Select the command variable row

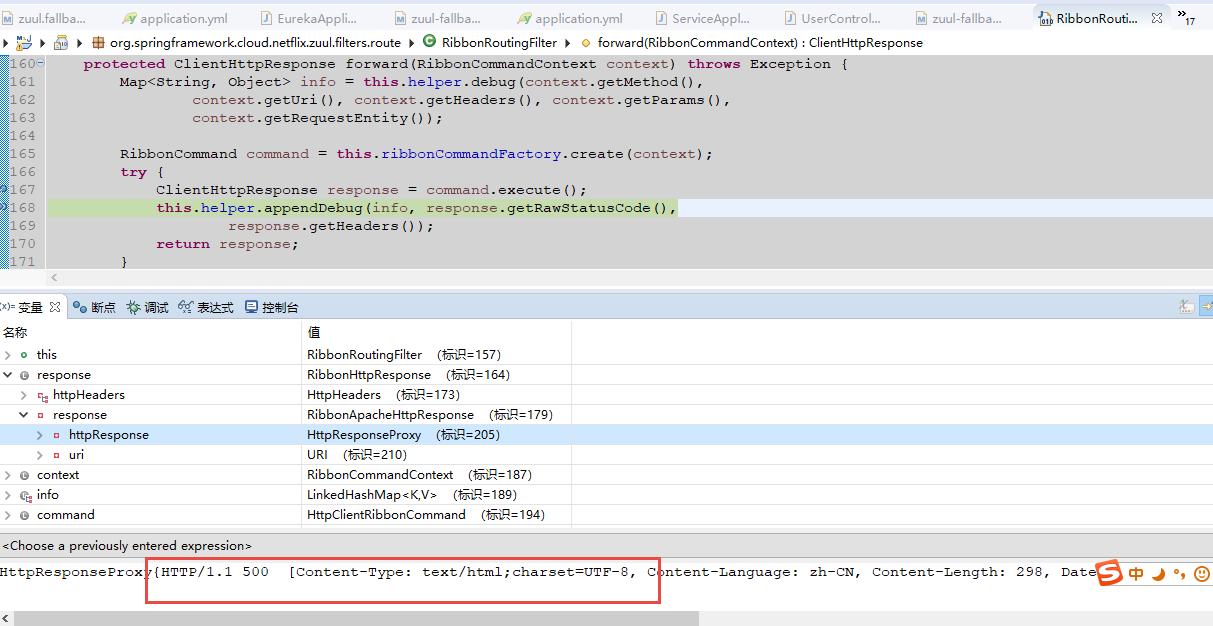66,515
